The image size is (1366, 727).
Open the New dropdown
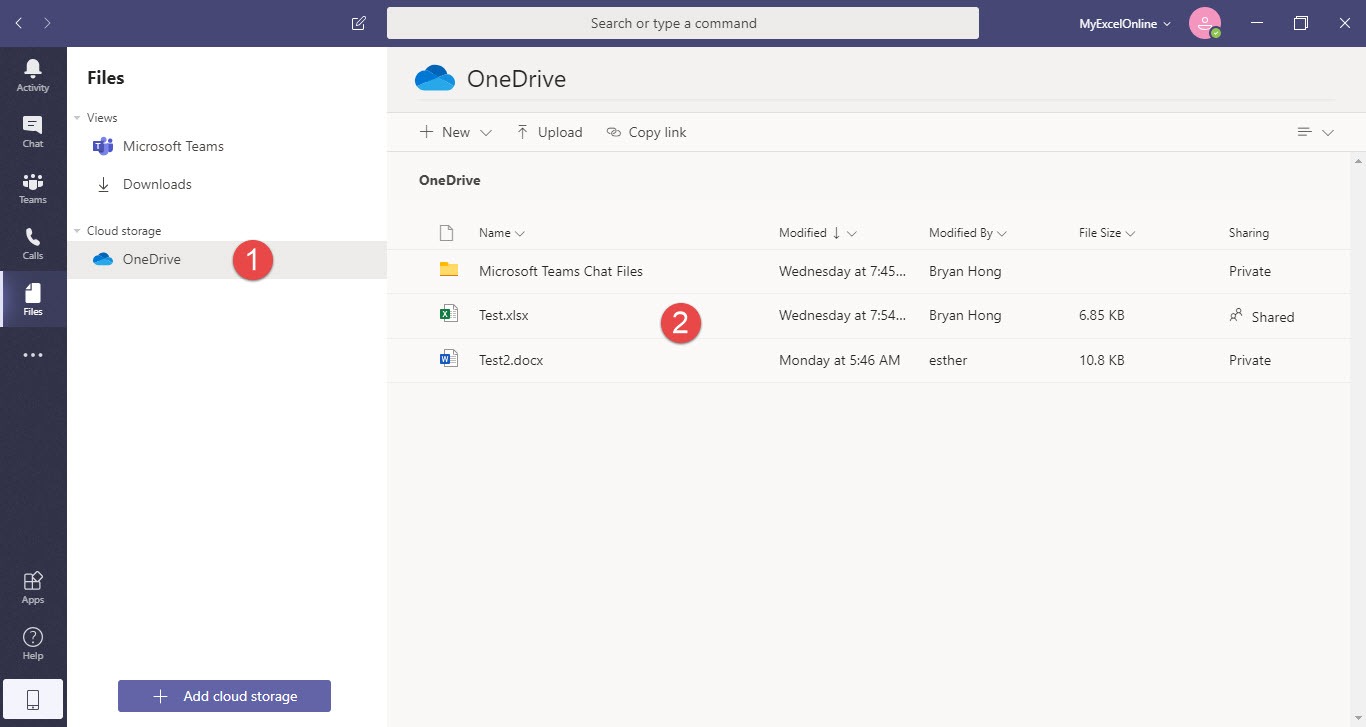[456, 132]
